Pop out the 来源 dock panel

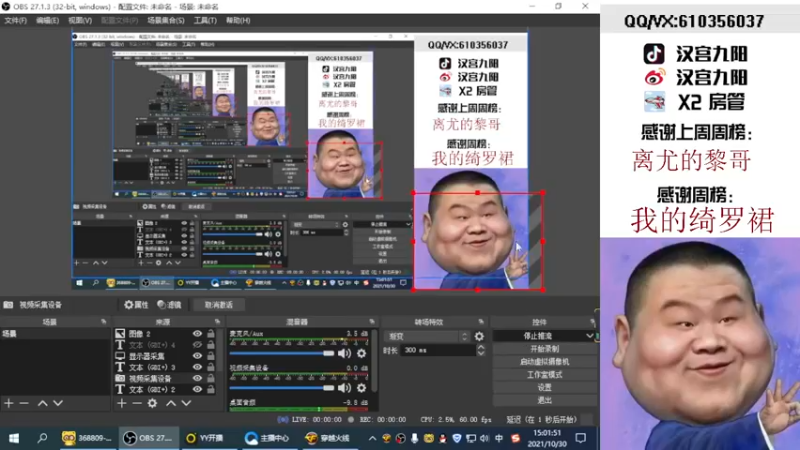tap(217, 322)
